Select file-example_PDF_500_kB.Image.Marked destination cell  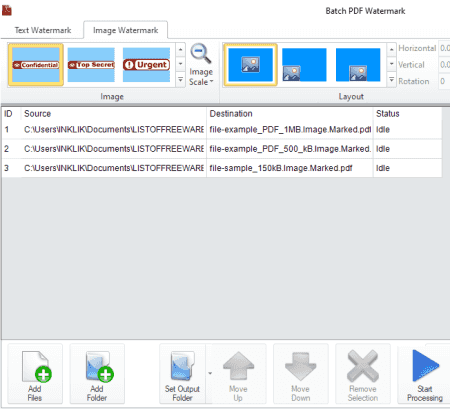[x=290, y=149]
